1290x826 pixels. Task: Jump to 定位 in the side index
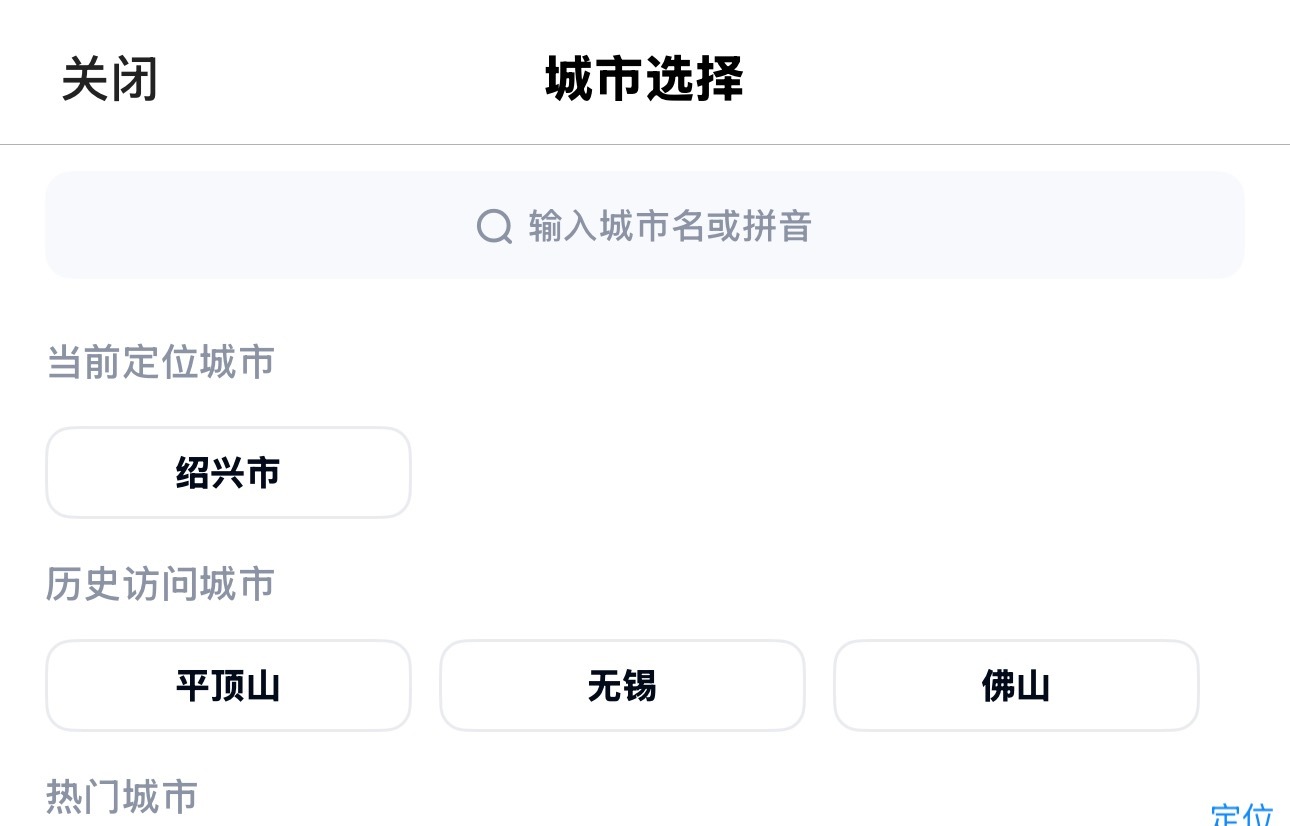click(1242, 814)
